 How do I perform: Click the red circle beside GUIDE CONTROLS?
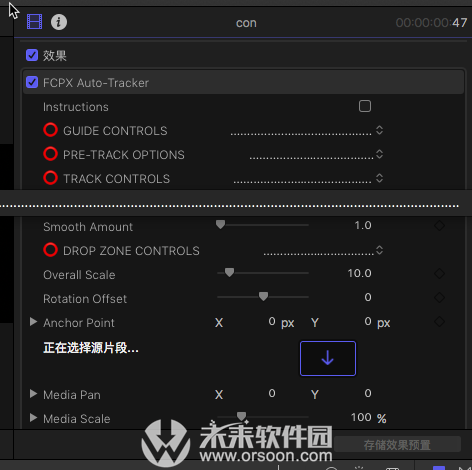(50, 130)
